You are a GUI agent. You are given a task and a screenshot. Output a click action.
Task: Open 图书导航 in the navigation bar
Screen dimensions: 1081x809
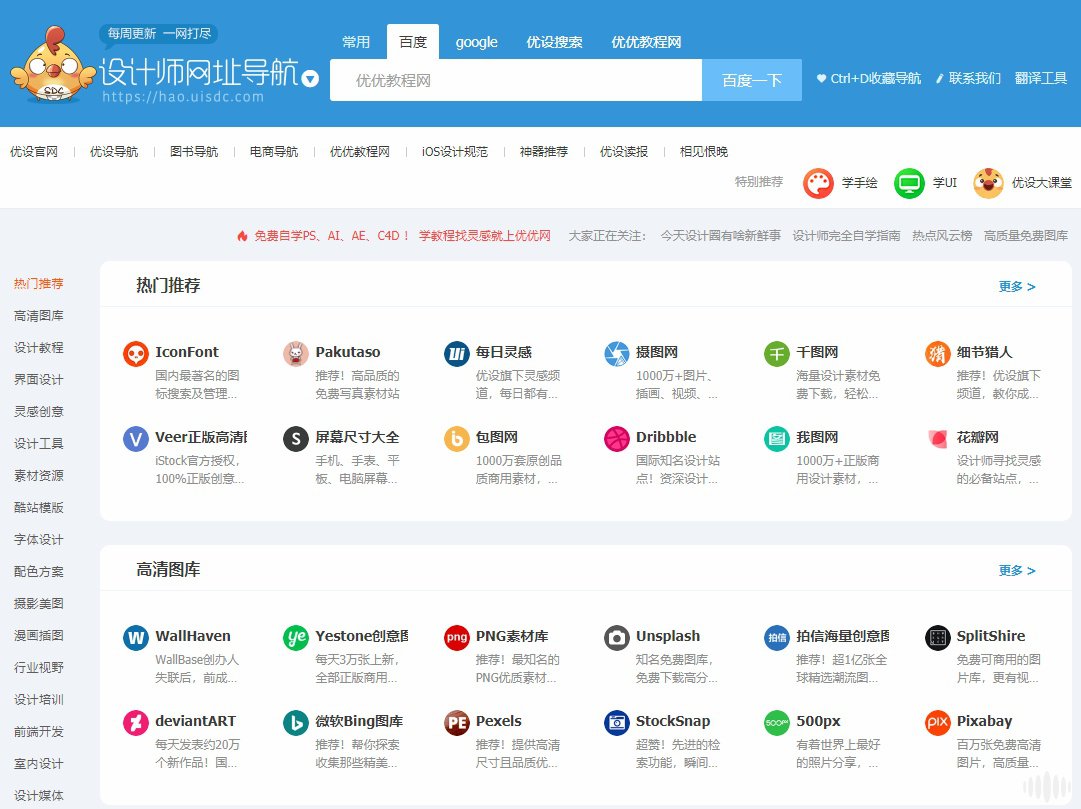[194, 152]
